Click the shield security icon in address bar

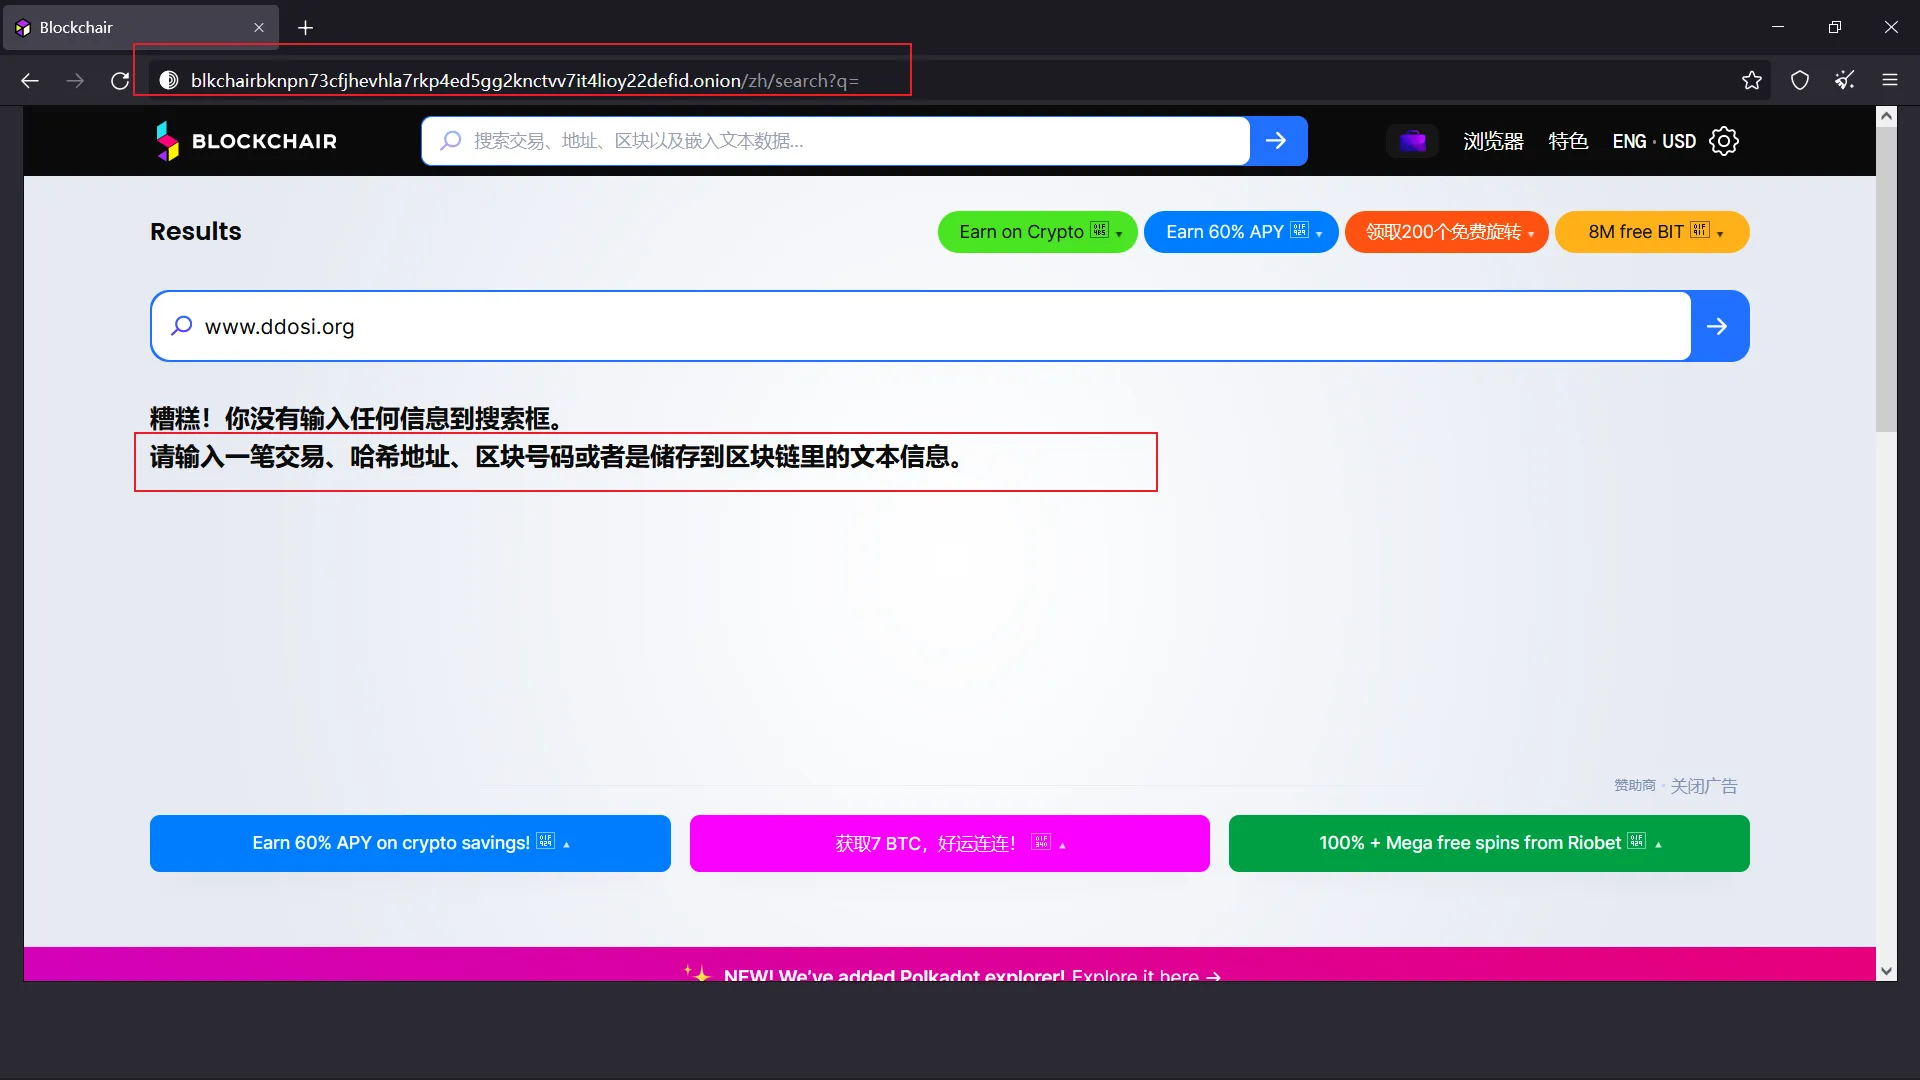tap(1799, 79)
